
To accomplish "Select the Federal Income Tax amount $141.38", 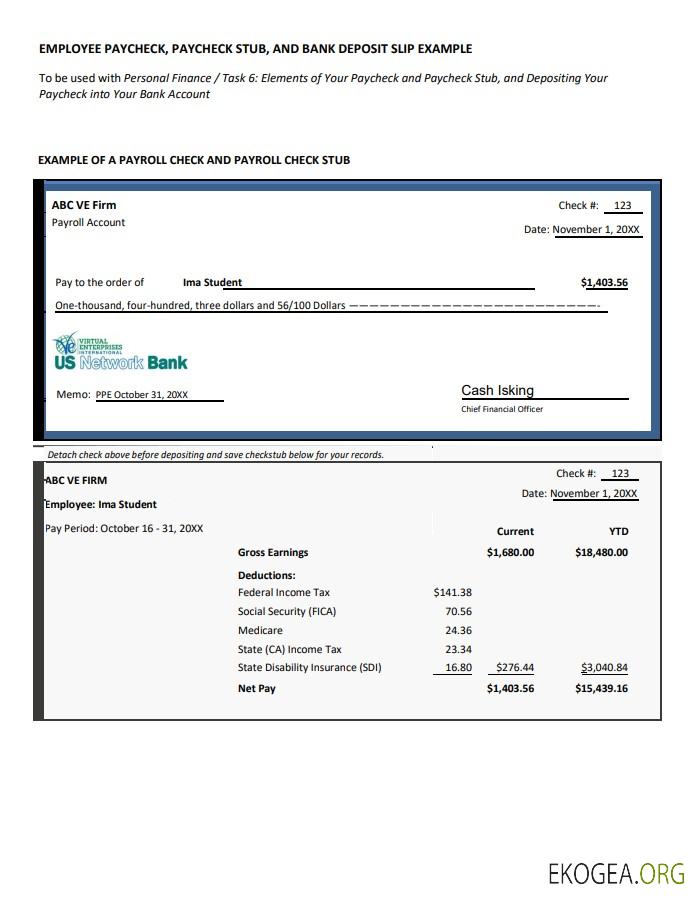I will pyautogui.click(x=452, y=593).
